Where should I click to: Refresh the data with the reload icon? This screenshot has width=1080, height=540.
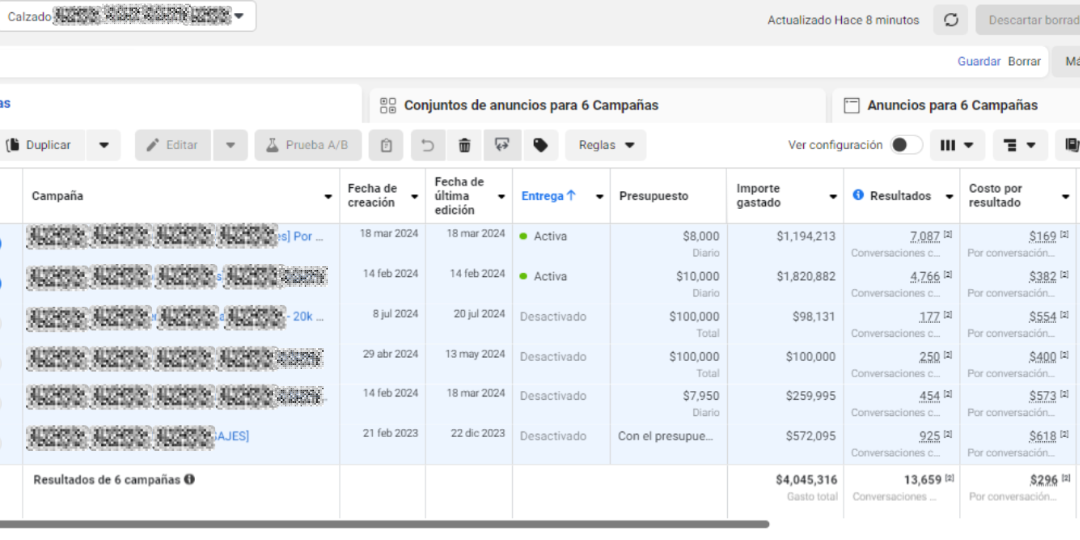pos(951,20)
